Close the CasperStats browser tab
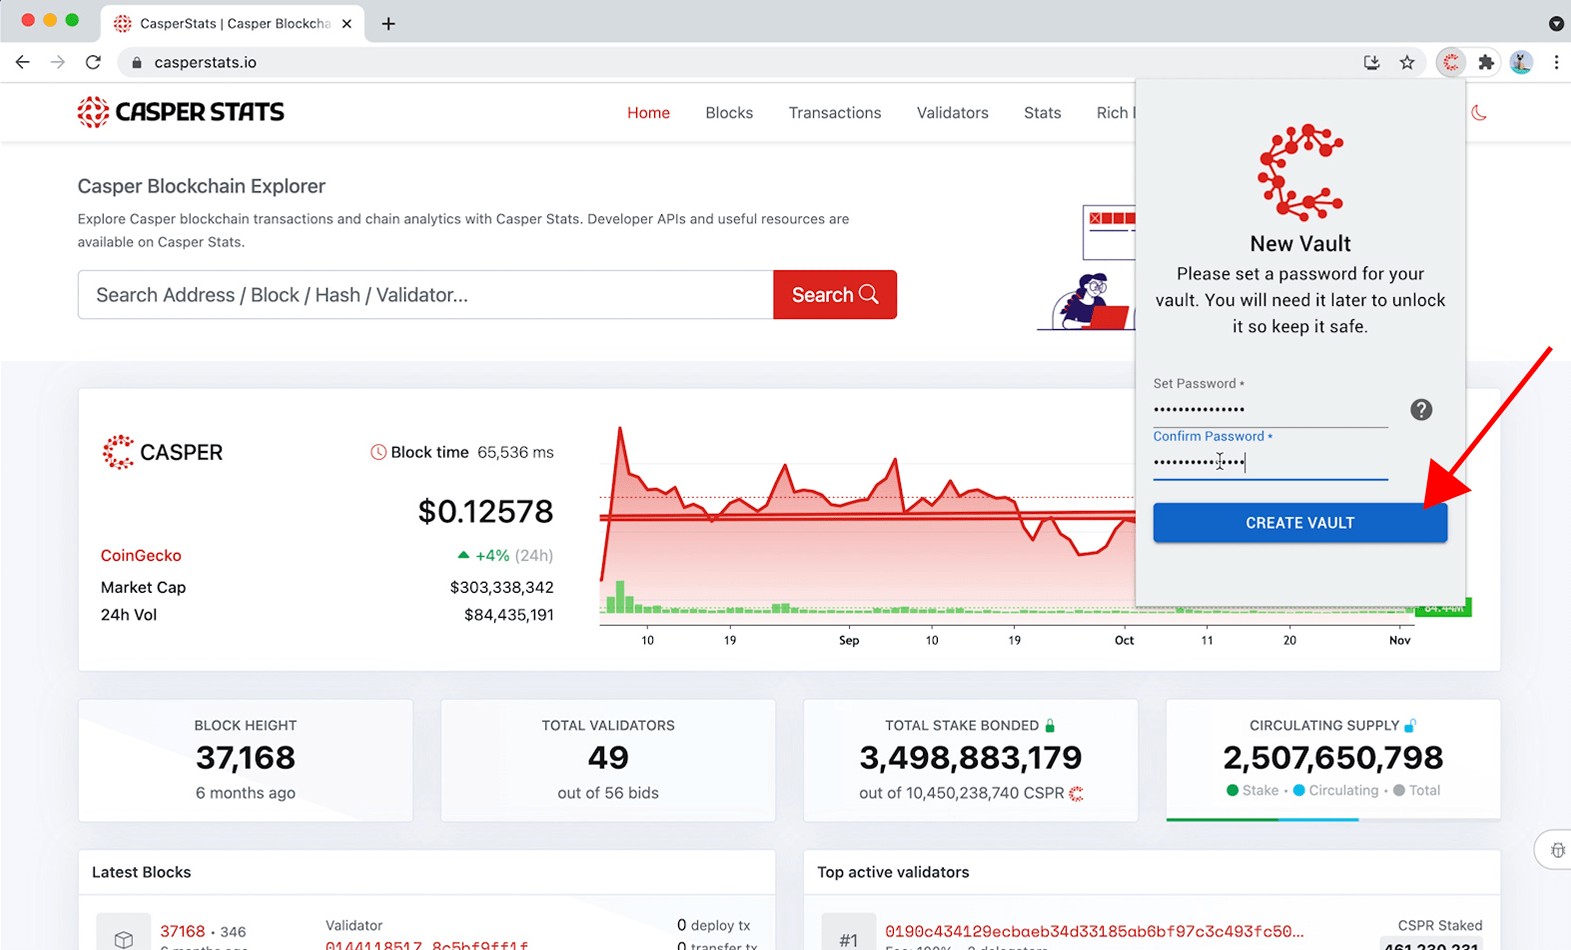Screen dimensions: 1571x950 (x=347, y=23)
